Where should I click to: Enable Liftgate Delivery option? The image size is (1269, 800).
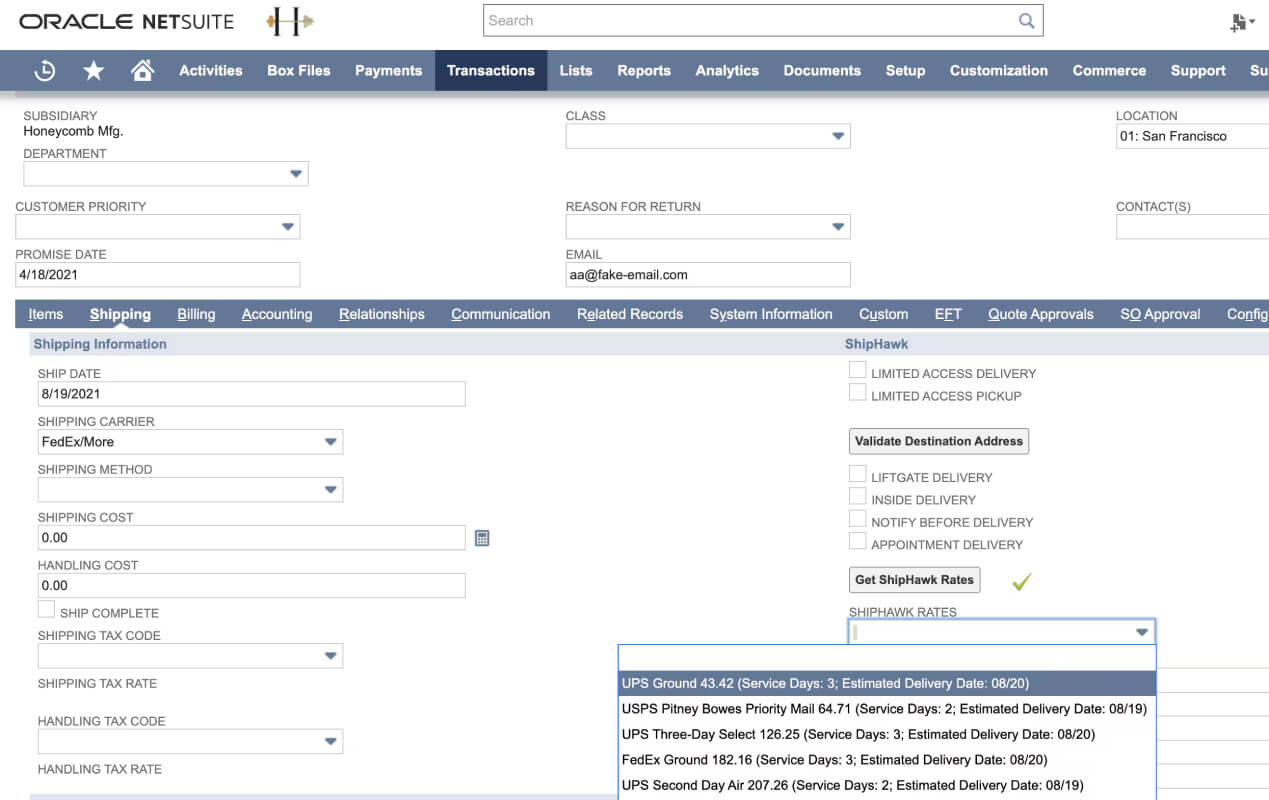tap(857, 474)
